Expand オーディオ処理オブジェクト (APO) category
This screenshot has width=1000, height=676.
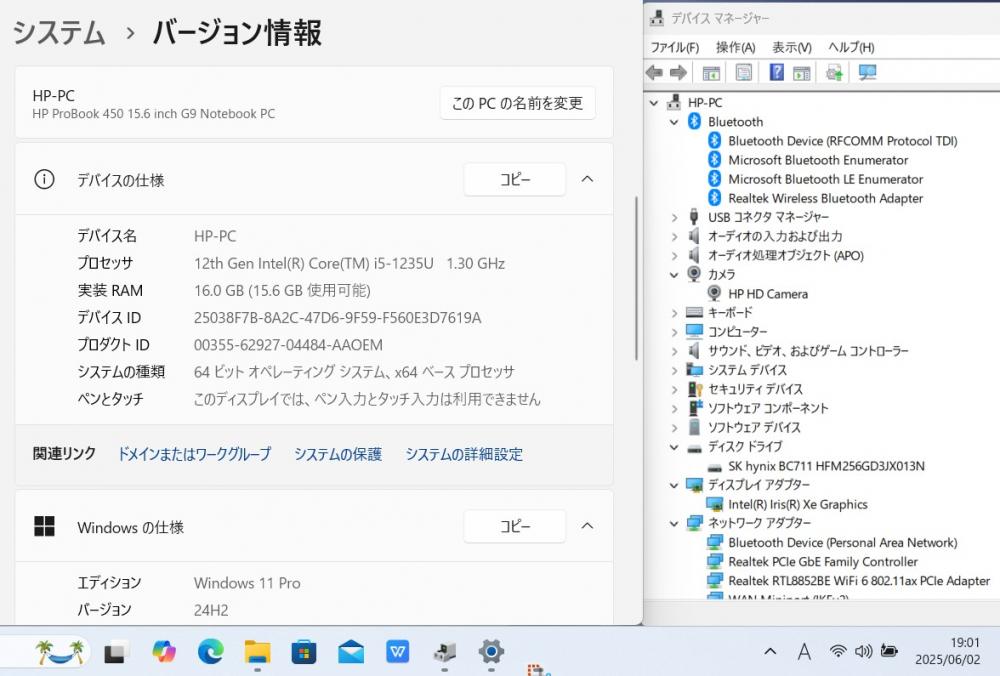(x=674, y=256)
